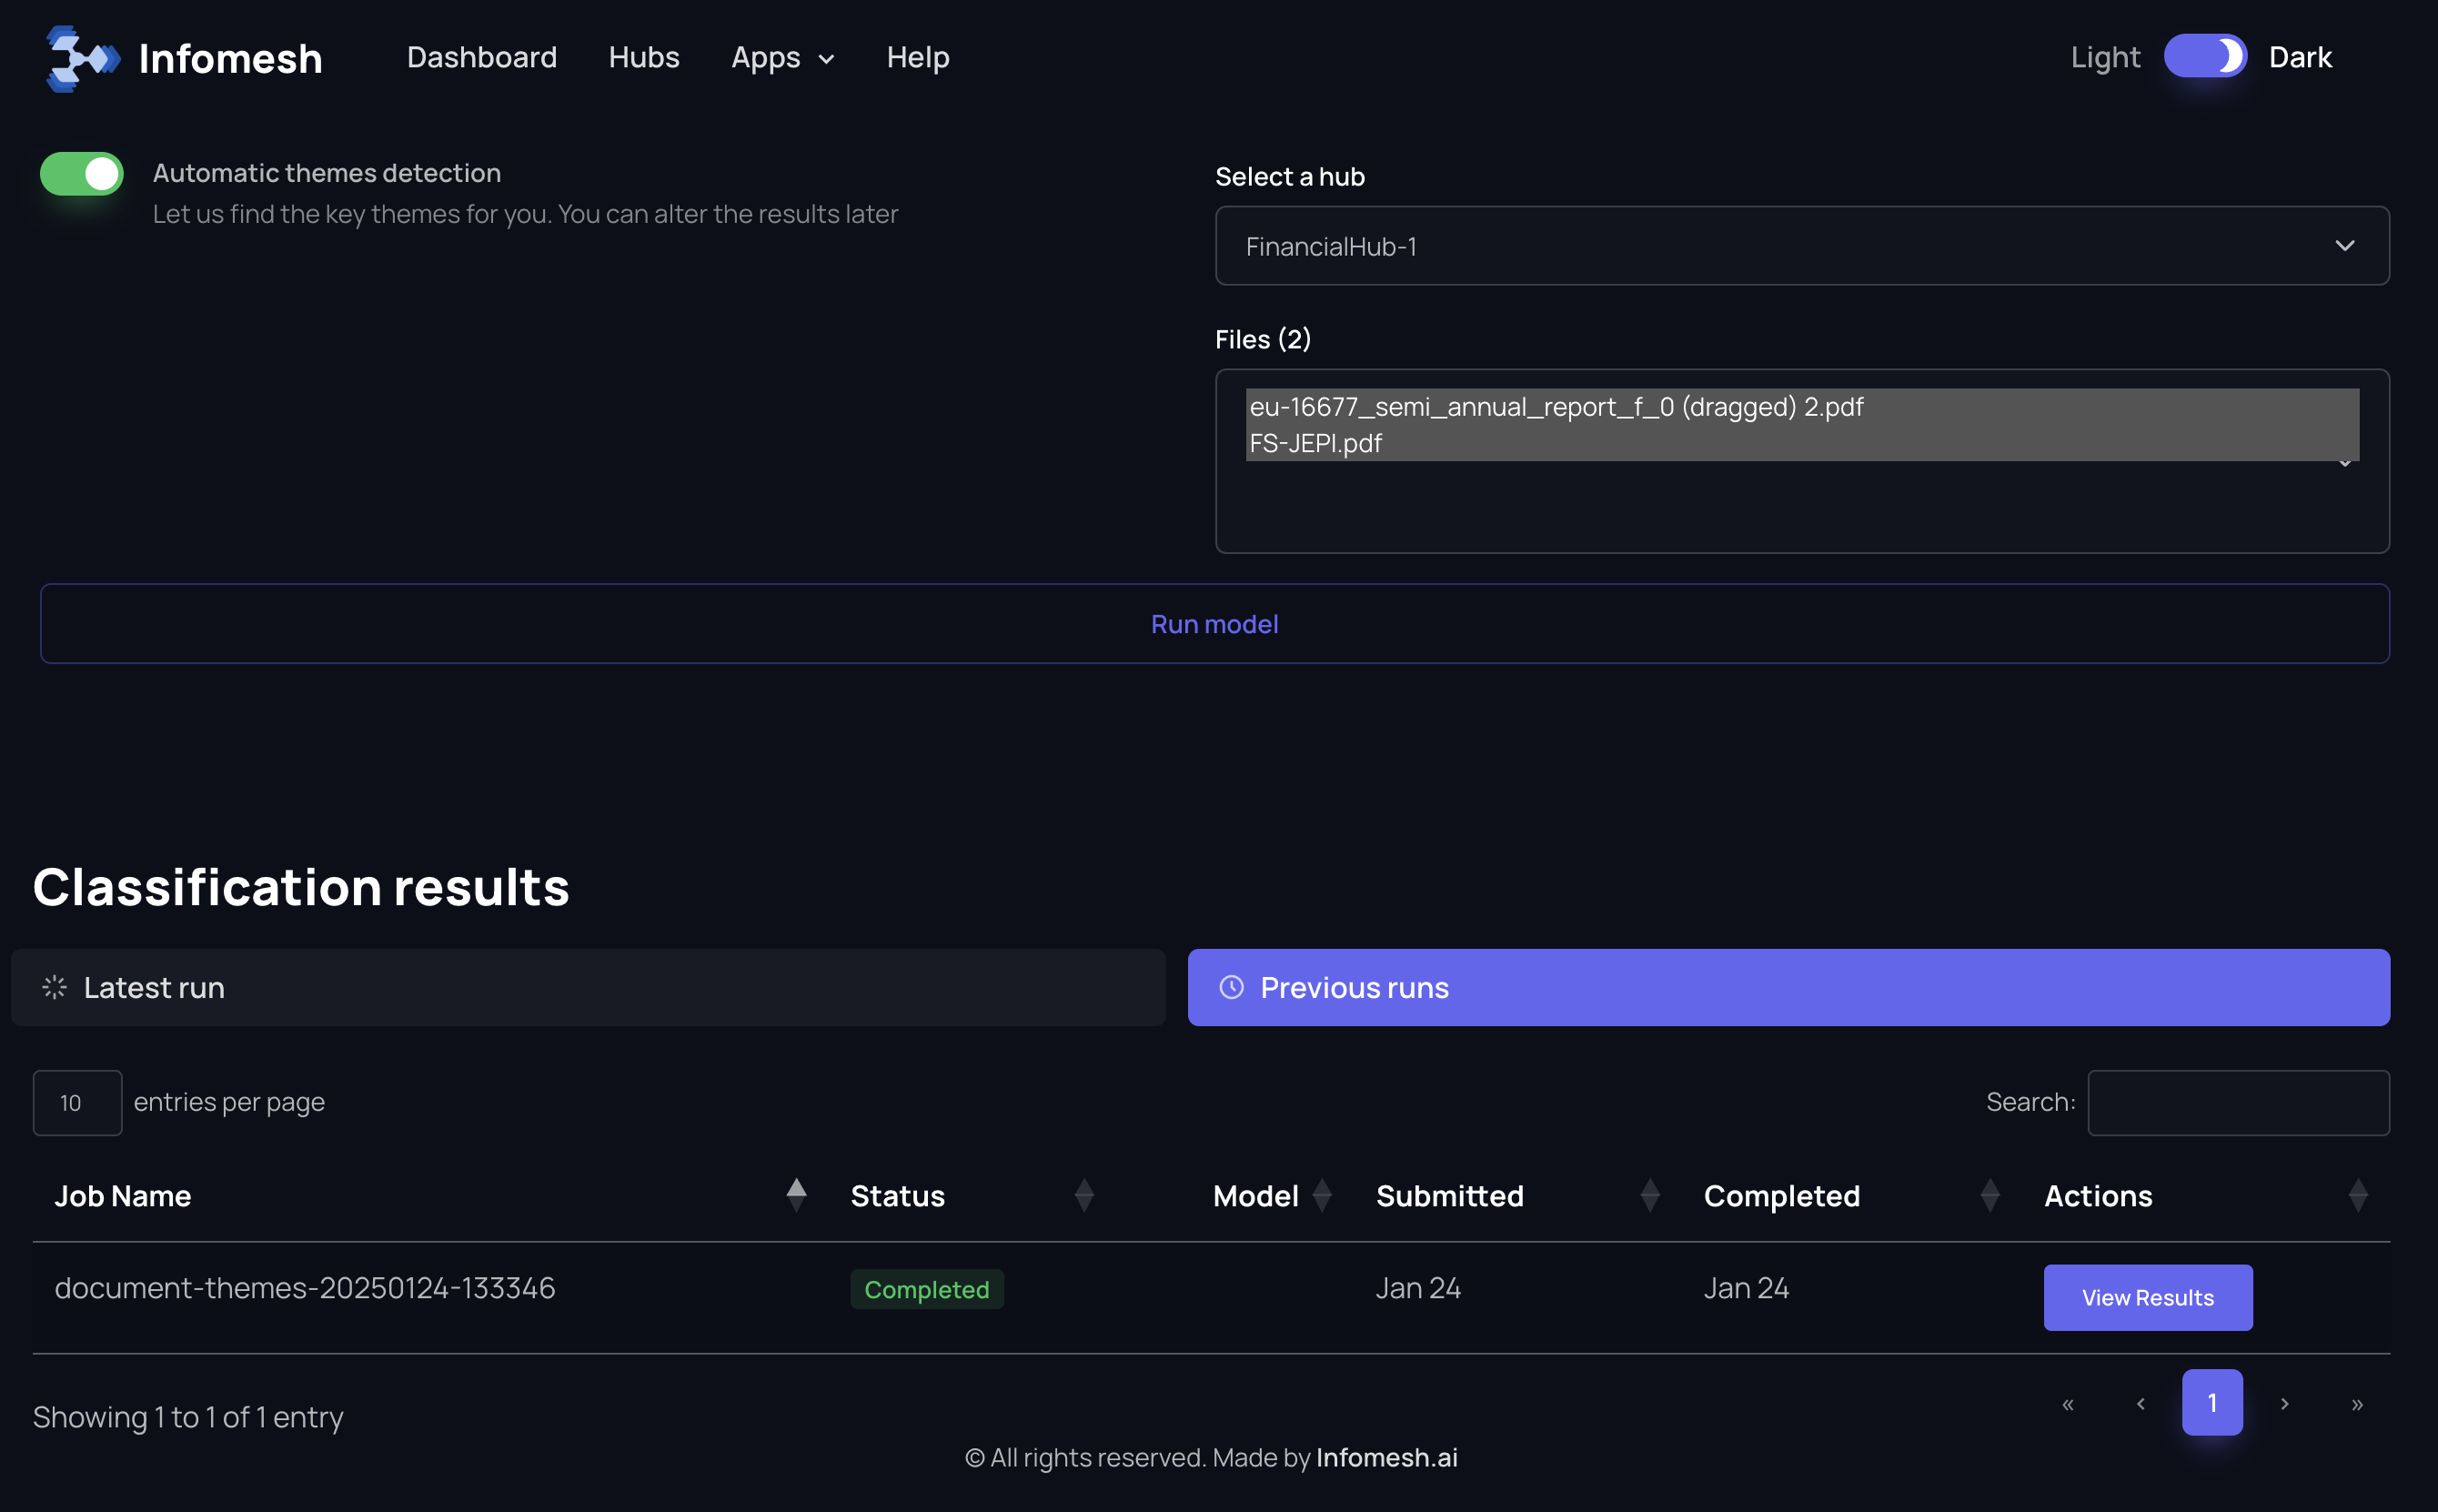This screenshot has height=1512, width=2438.
Task: Select FS-JEPI.pdf in files list
Action: [1316, 443]
